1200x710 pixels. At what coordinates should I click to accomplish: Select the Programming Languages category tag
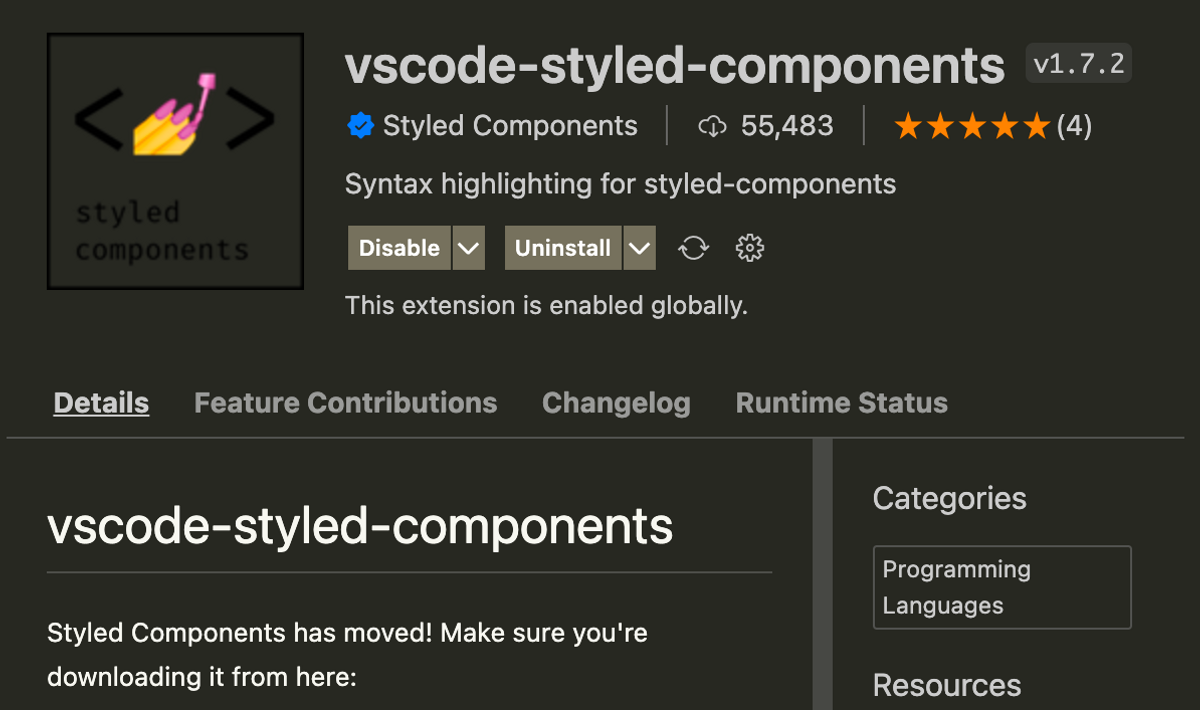[1002, 587]
